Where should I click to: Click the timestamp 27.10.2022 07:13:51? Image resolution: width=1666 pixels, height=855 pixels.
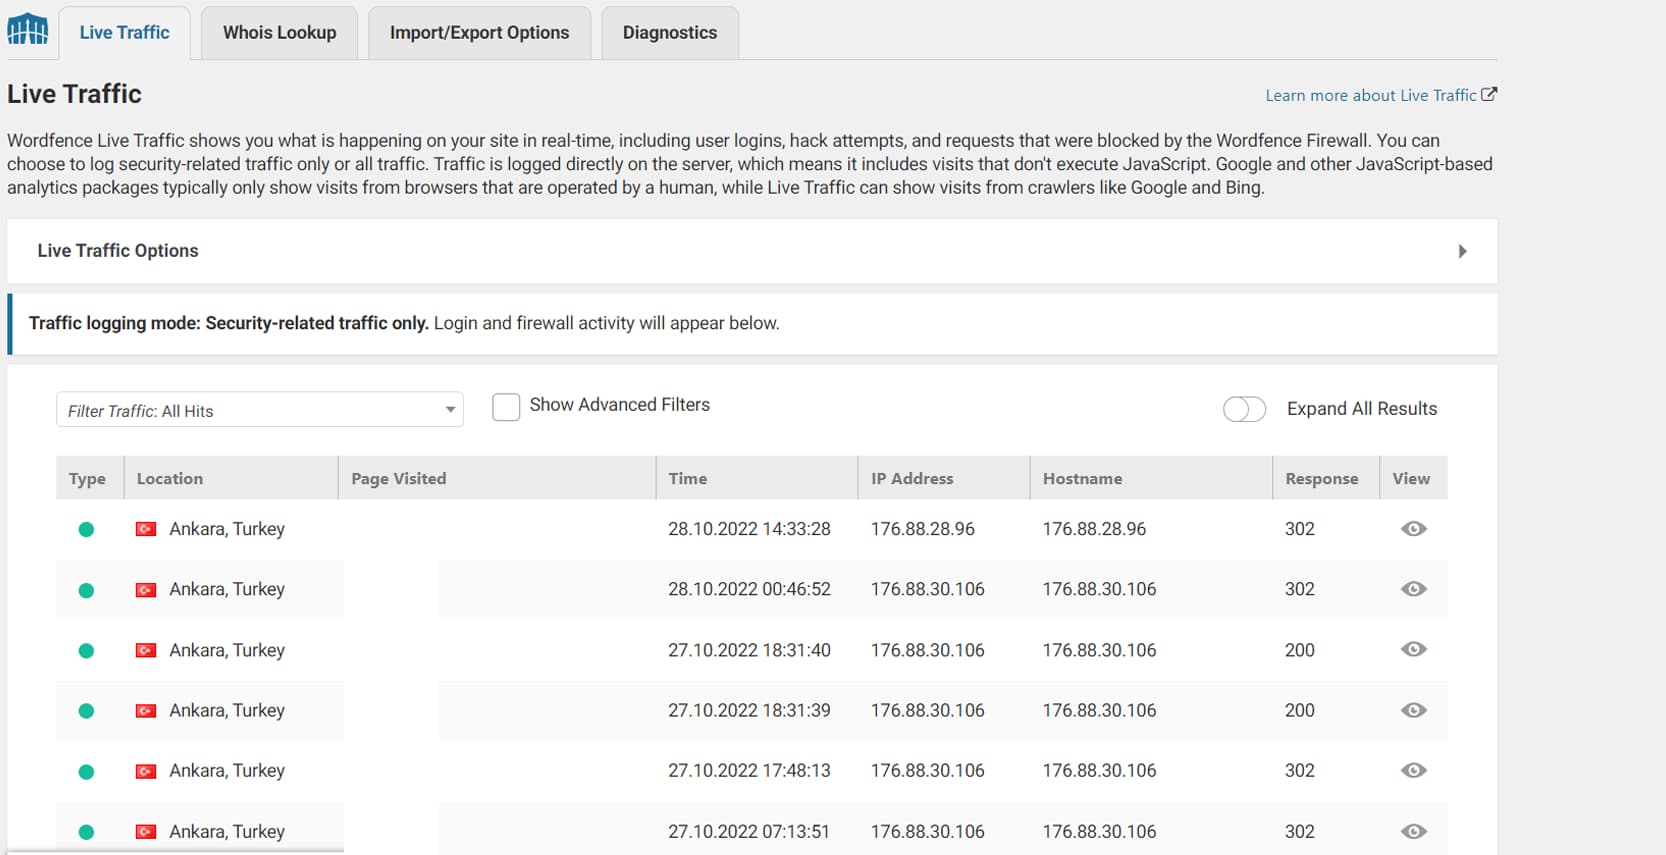[749, 831]
